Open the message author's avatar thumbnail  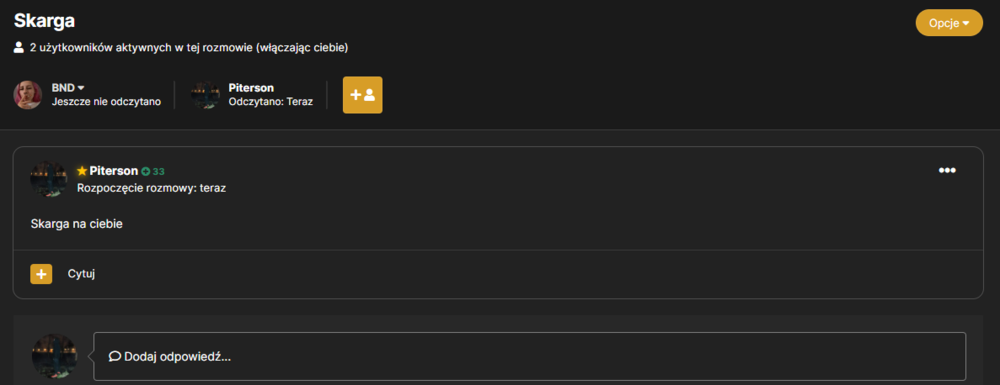point(48,178)
